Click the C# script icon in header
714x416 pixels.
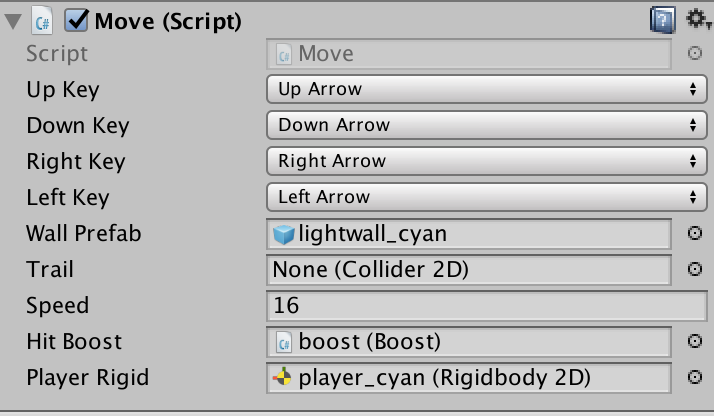point(43,20)
